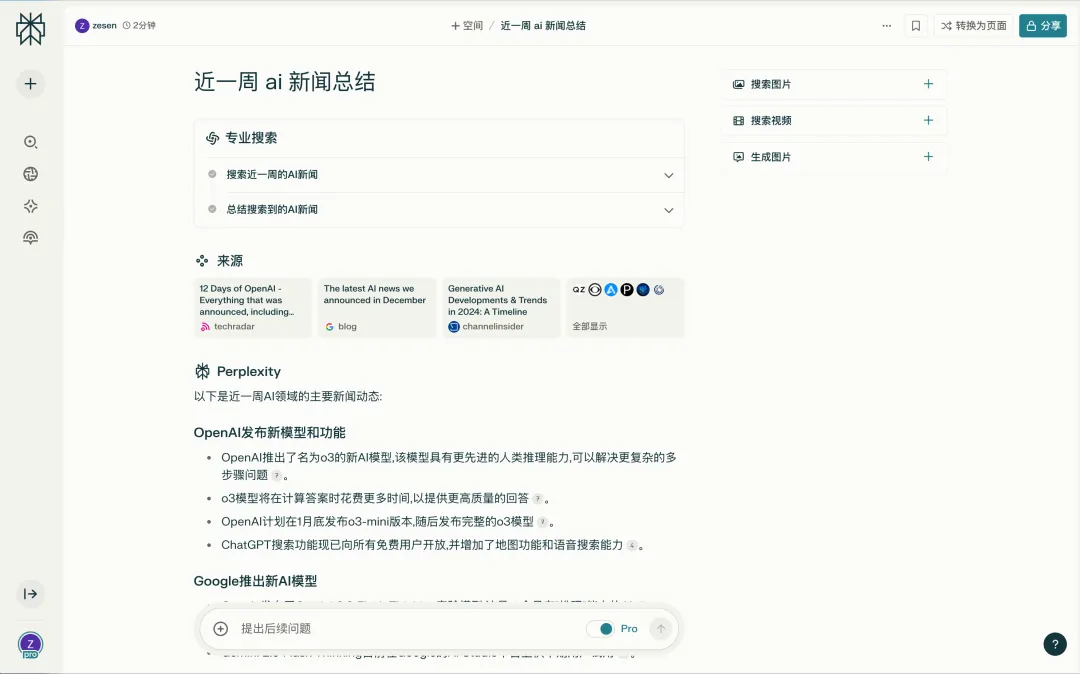1080x674 pixels.
Task: Open the help question mark button
Action: [1055, 644]
